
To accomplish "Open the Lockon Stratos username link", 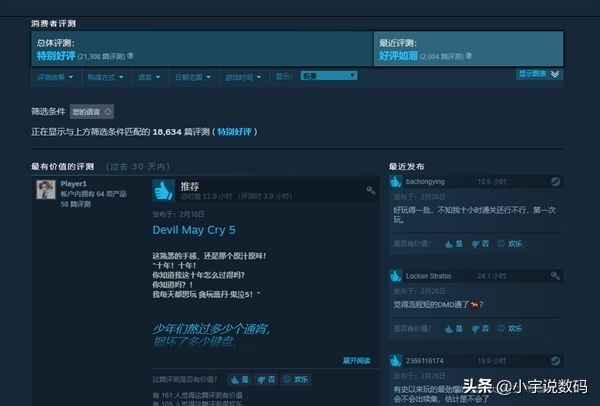I will point(429,276).
